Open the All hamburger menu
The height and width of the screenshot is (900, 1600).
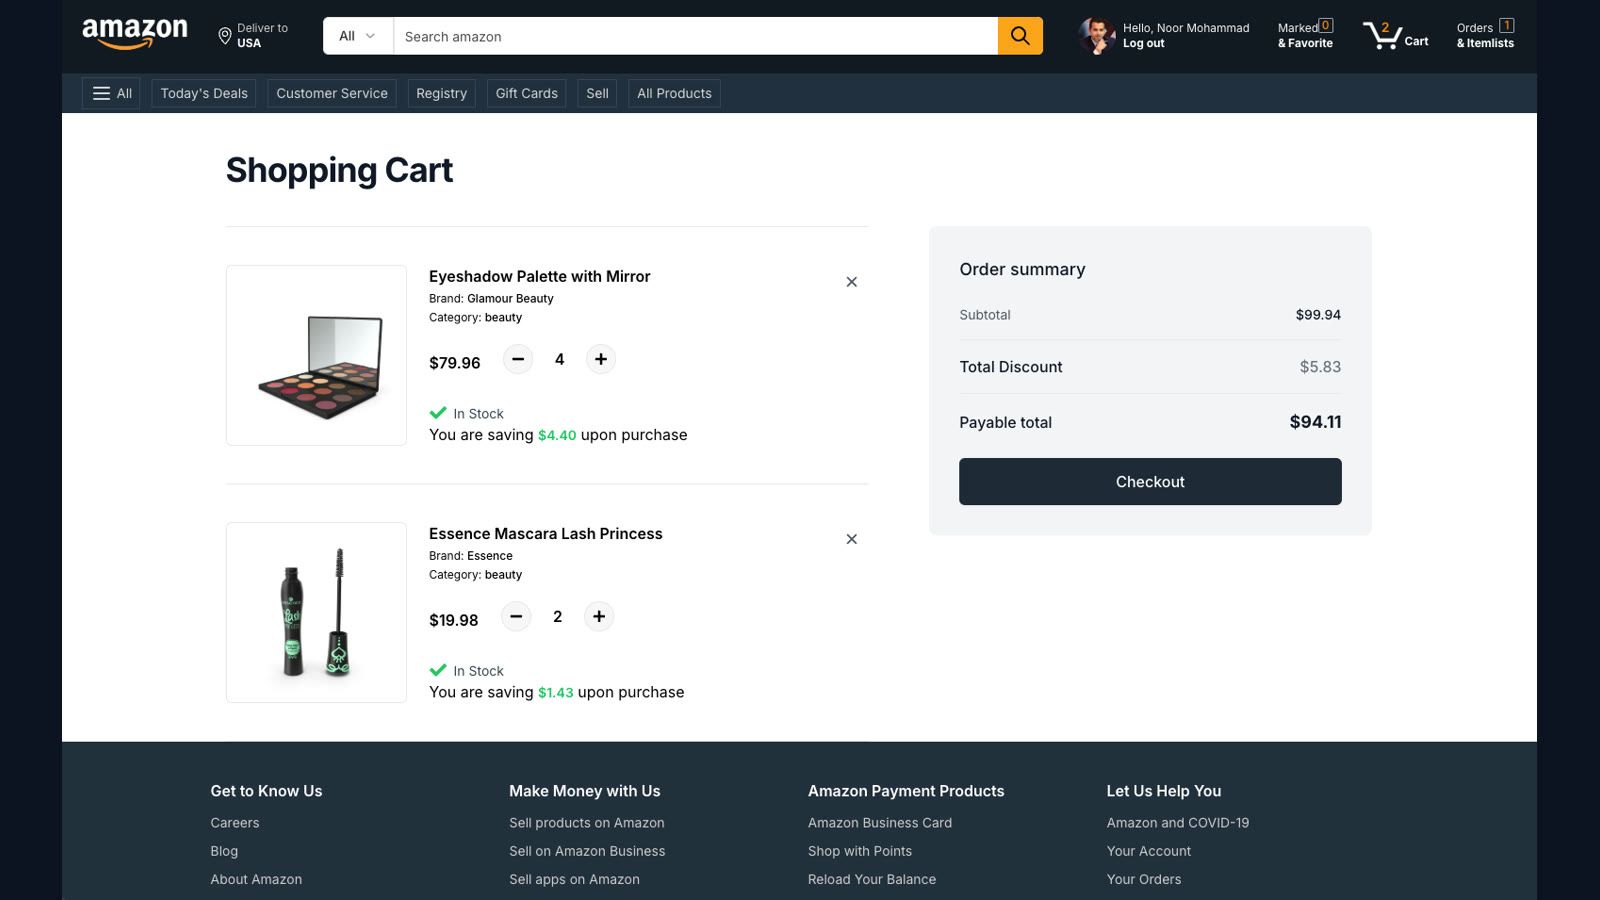point(111,93)
